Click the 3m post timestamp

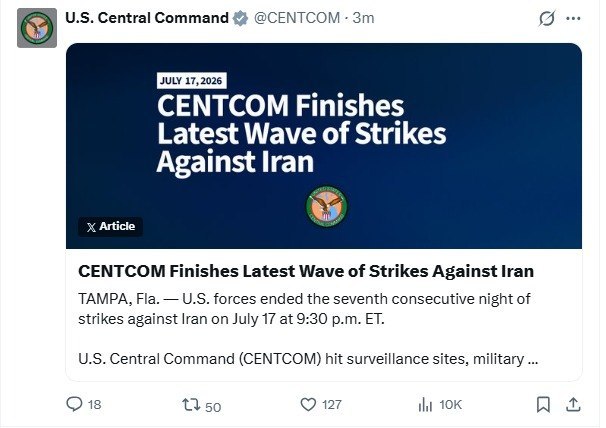pos(363,18)
